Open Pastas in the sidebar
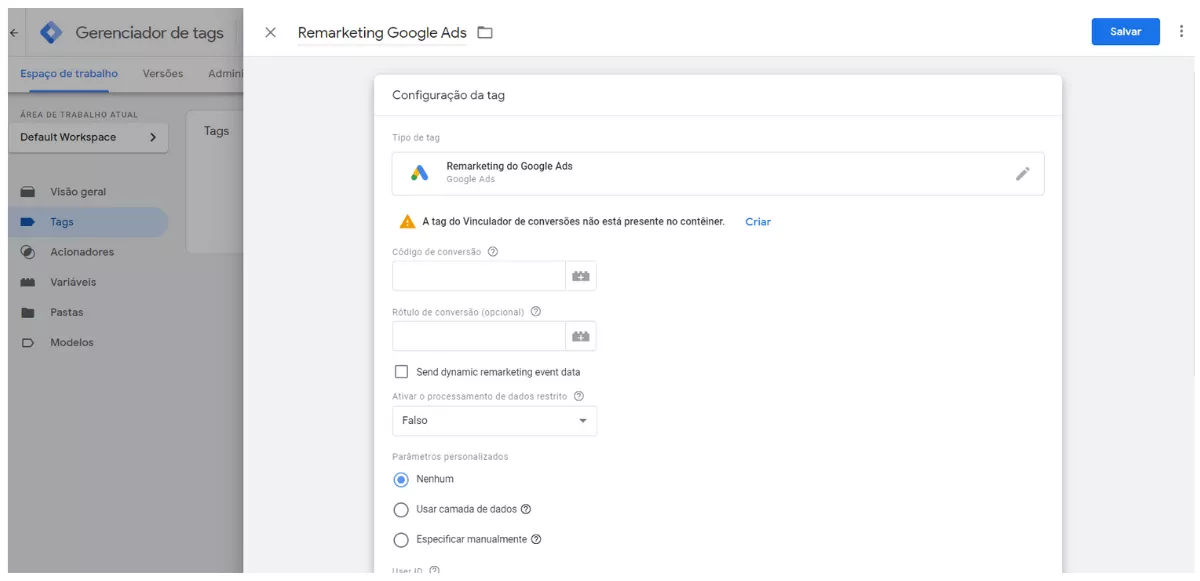 [67, 312]
